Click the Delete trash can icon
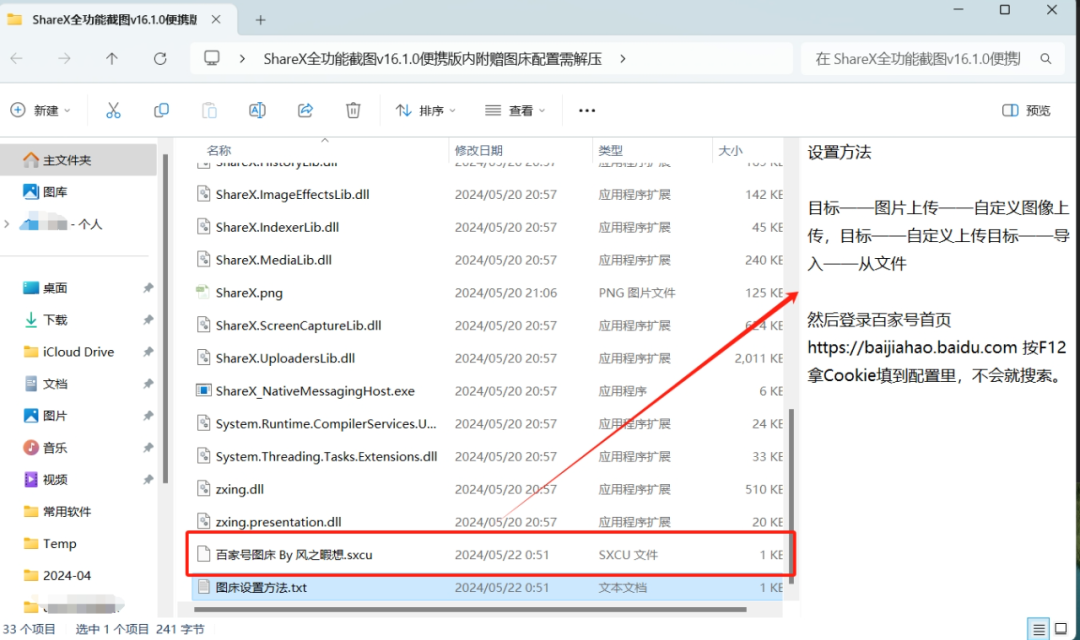The width and height of the screenshot is (1080, 640). [x=353, y=110]
